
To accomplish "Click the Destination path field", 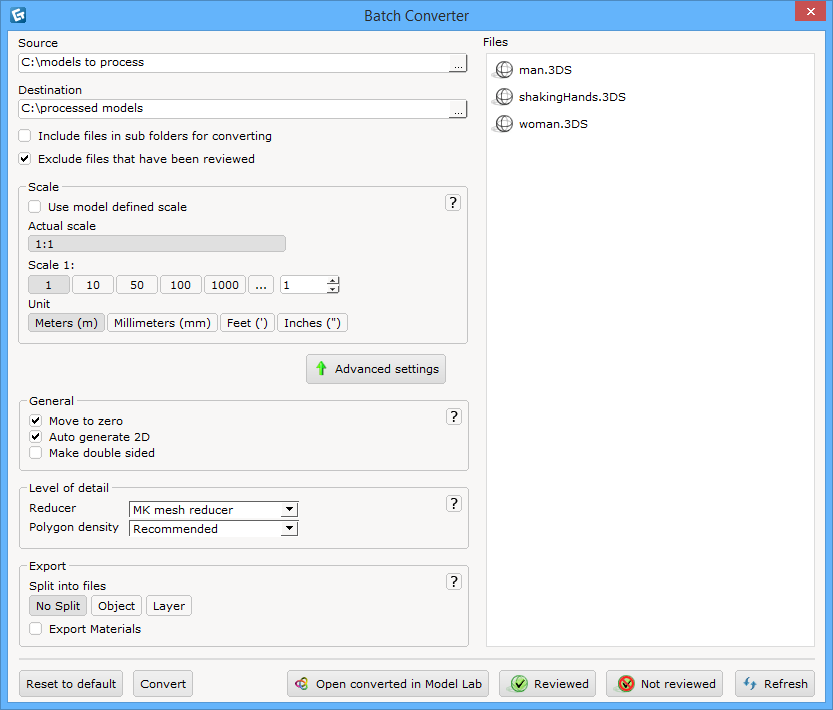I will 230,109.
